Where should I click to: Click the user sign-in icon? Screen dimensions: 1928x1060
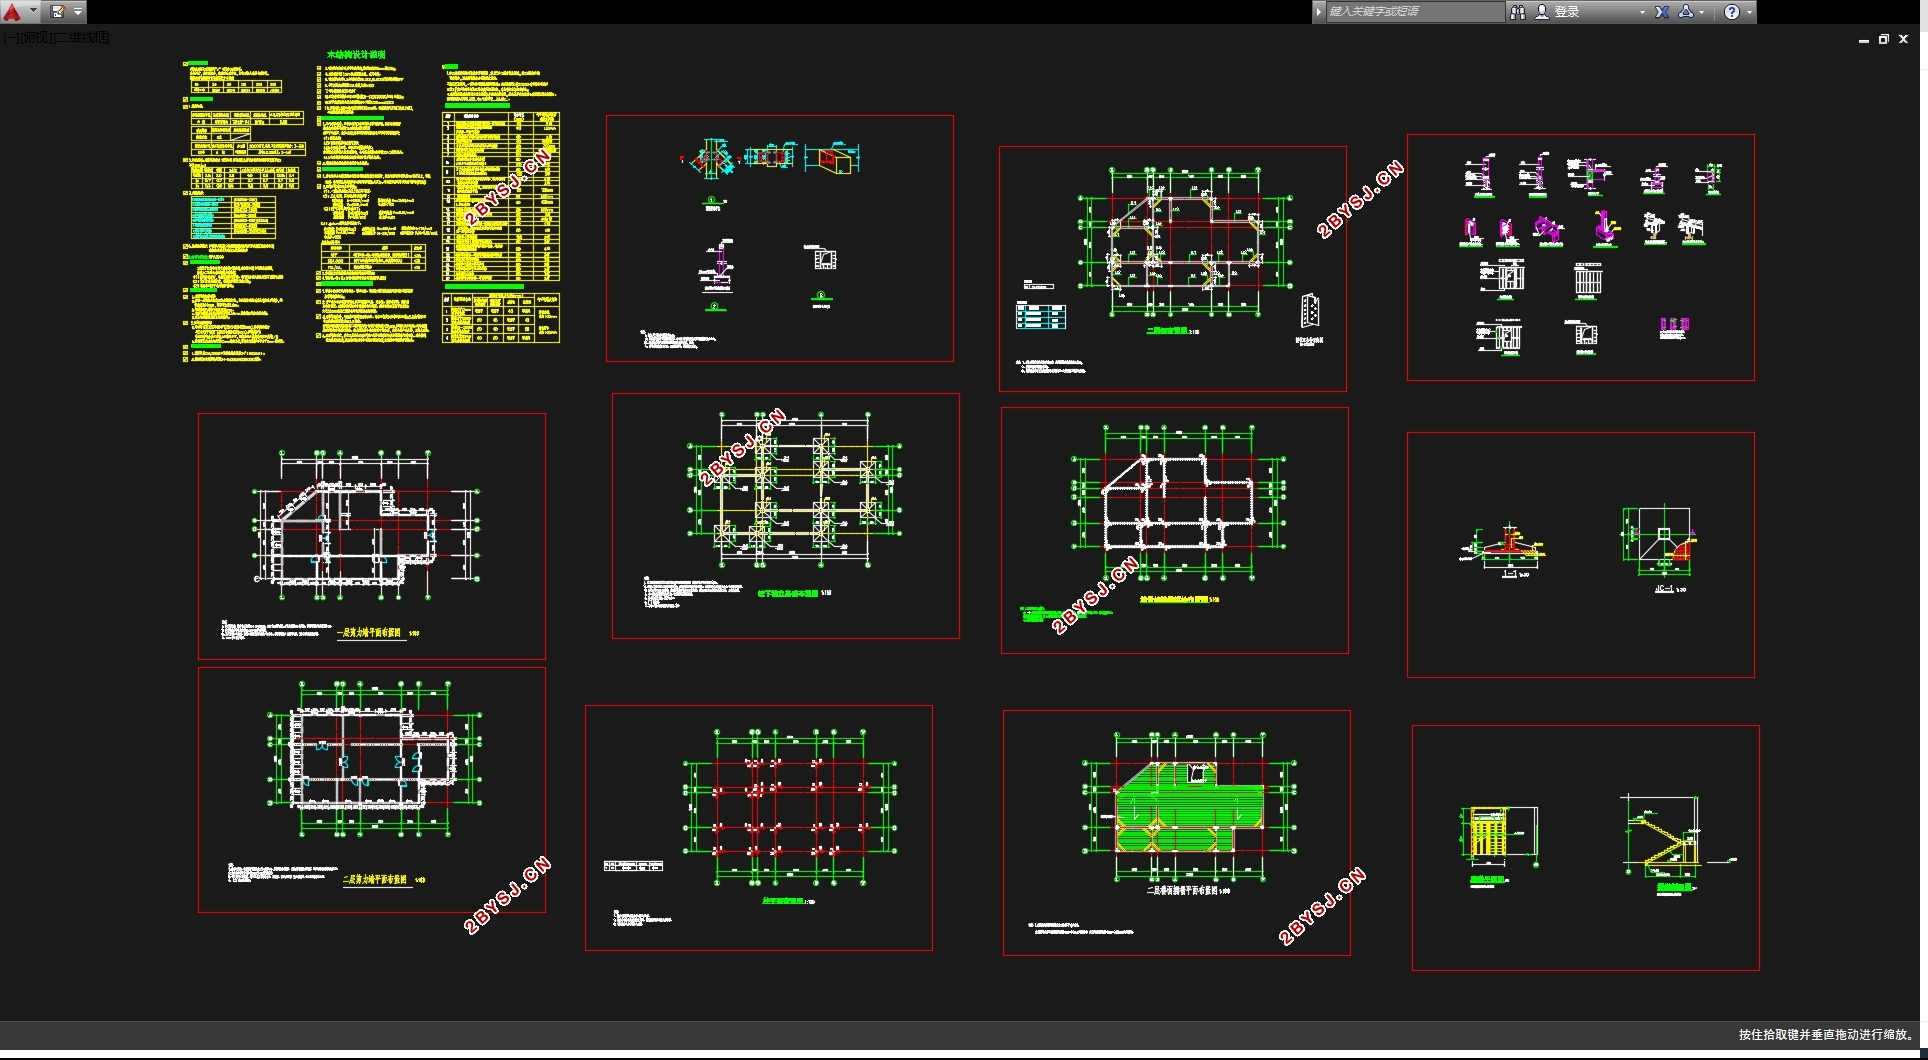click(x=1541, y=12)
